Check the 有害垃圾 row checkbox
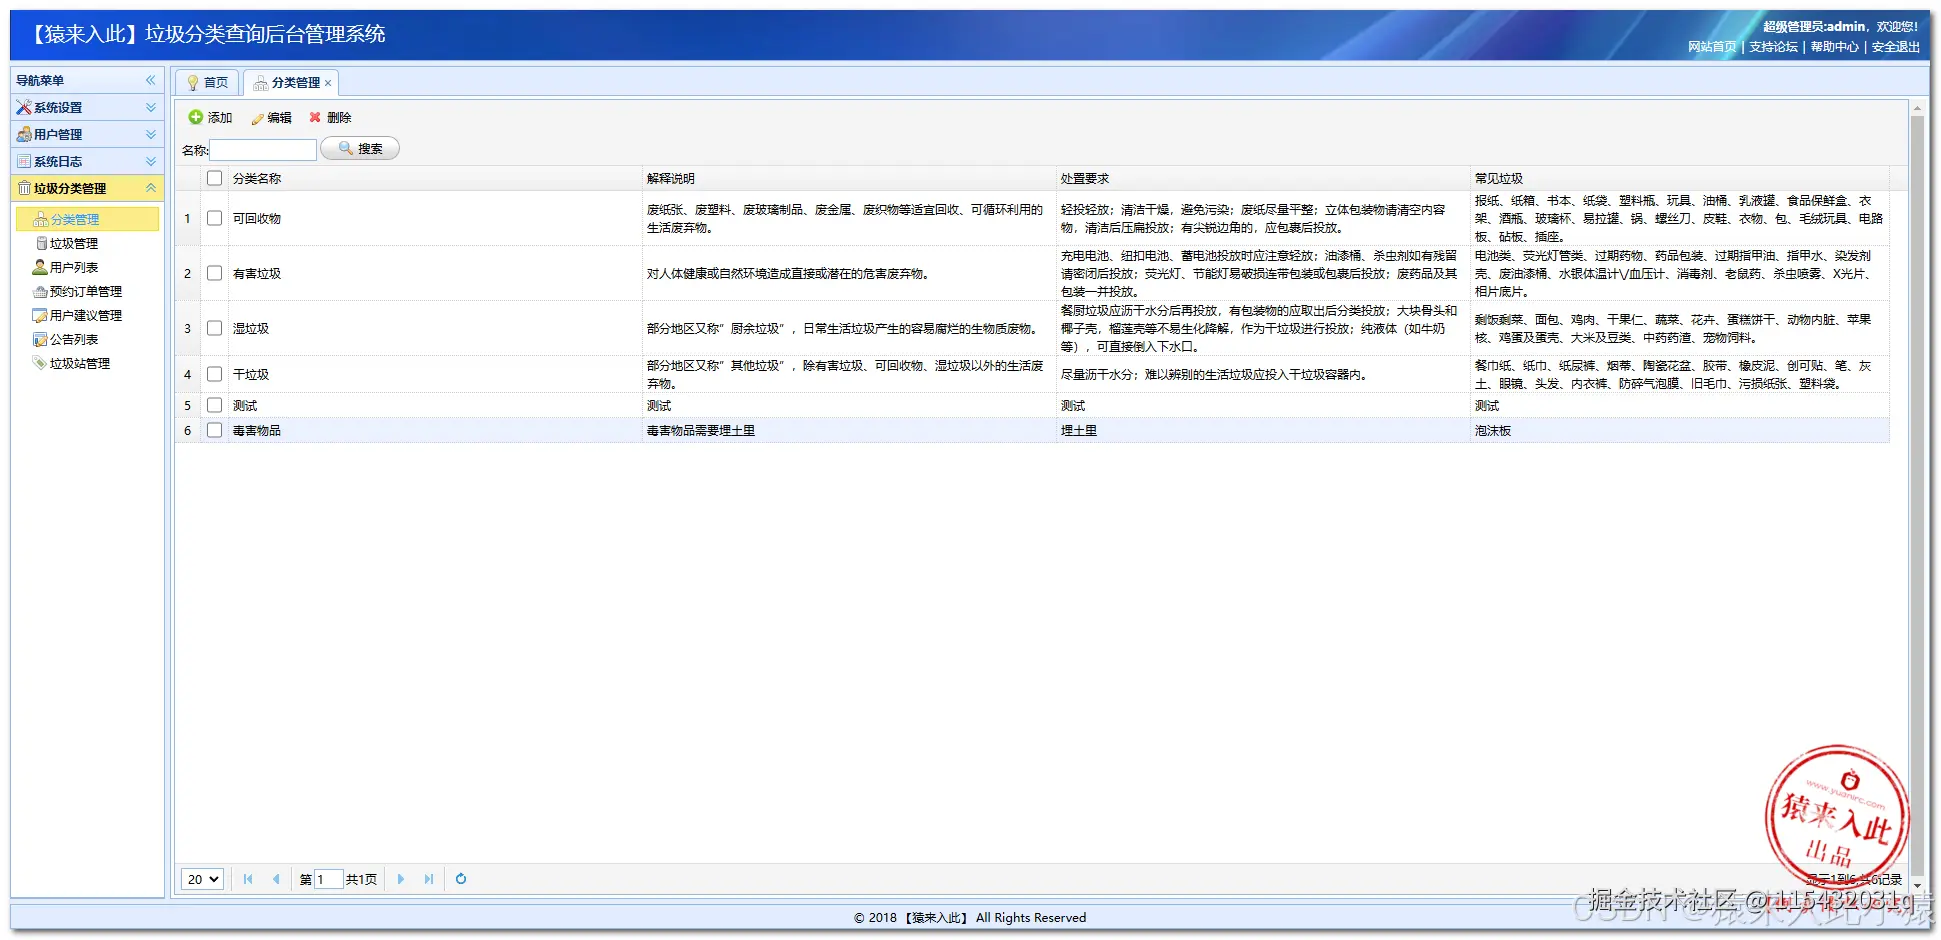 [214, 273]
